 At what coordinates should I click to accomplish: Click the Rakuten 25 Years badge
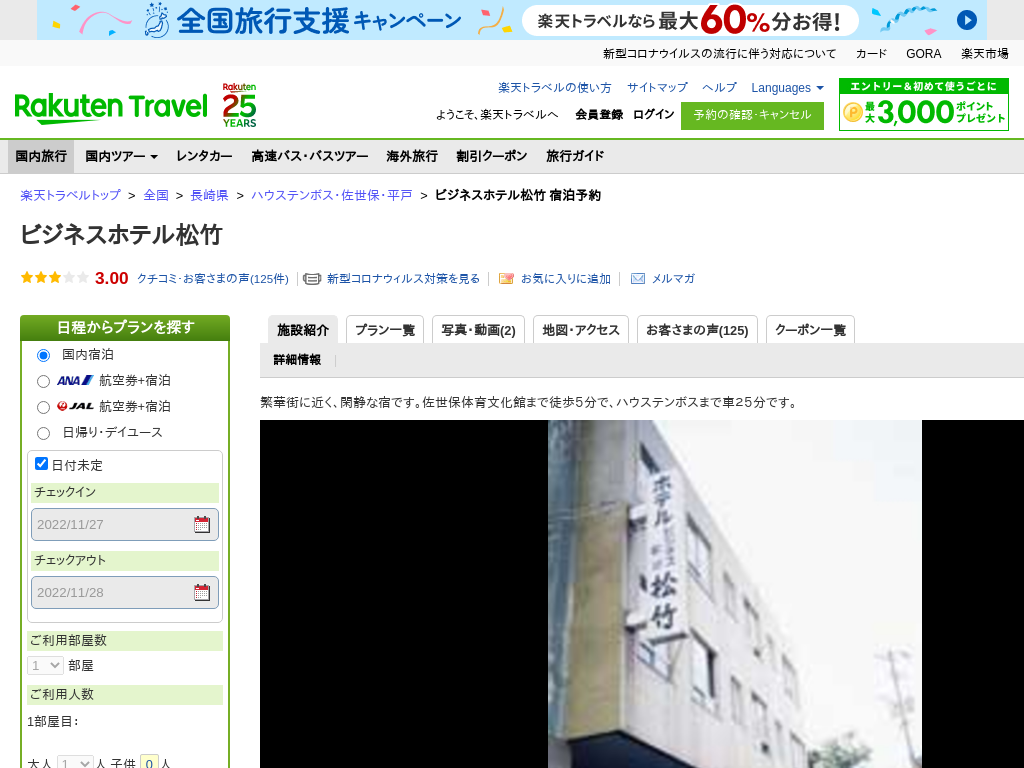(x=239, y=105)
